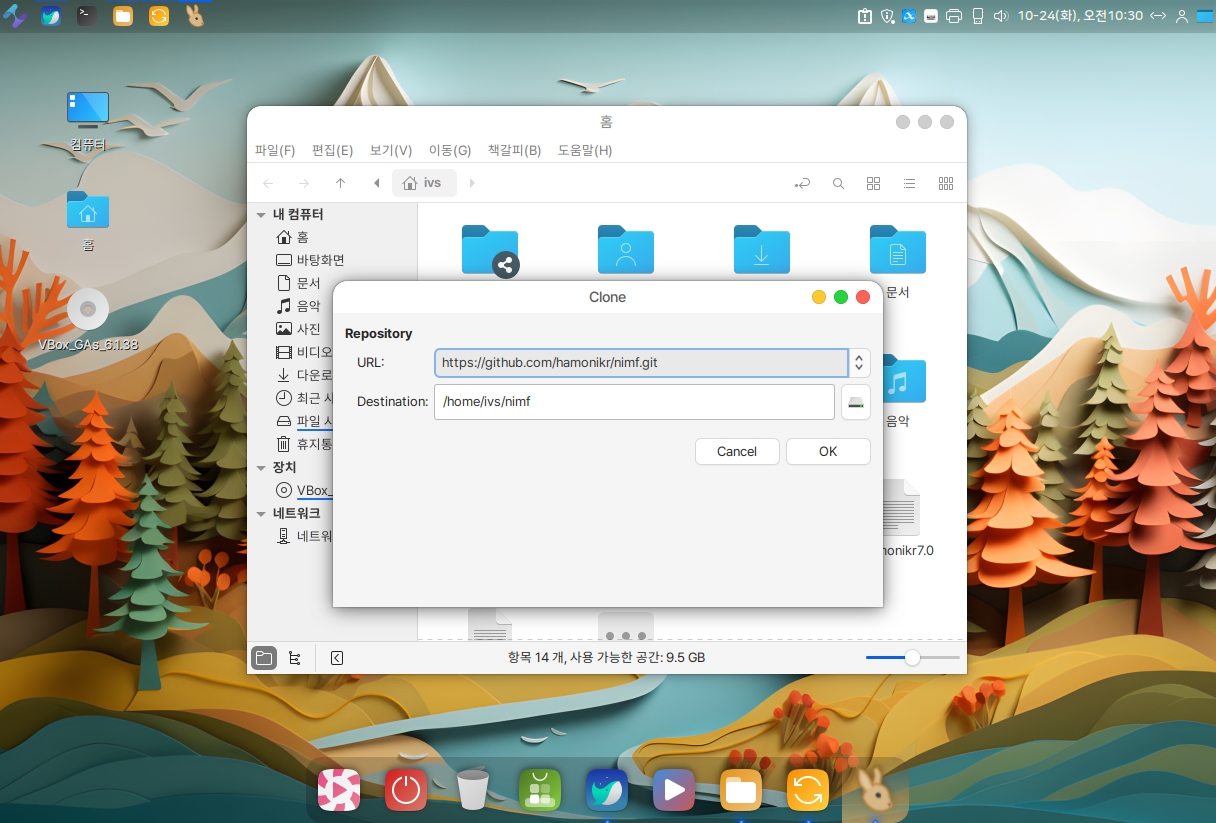The height and width of the screenshot is (823, 1216).
Task: Click the search icon in file manager toolbar
Action: pos(838,184)
